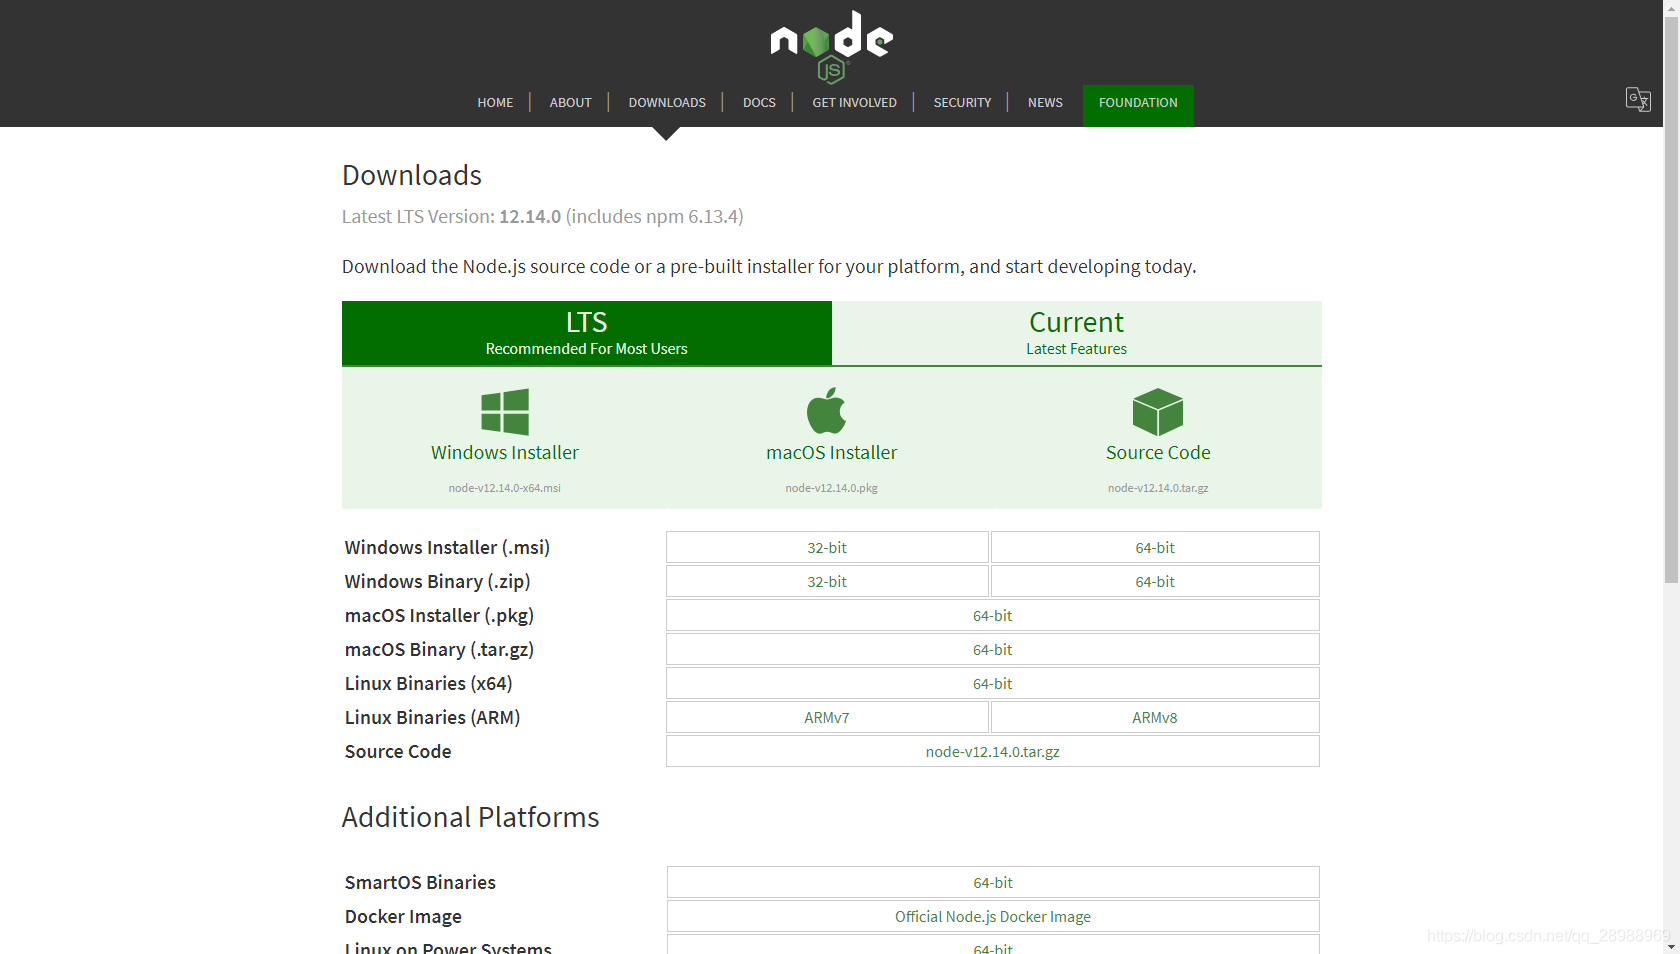Open the GET INVOLVED nav item
Screen dimensions: 1680x954
854,103
